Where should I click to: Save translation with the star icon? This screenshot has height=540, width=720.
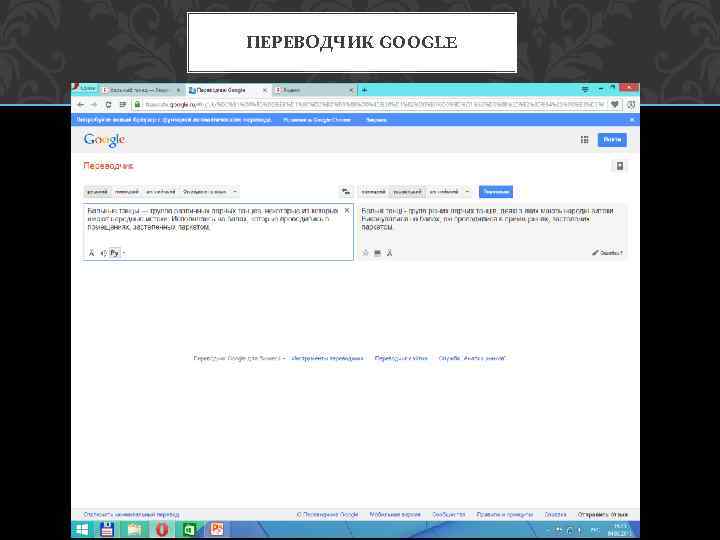(x=366, y=253)
